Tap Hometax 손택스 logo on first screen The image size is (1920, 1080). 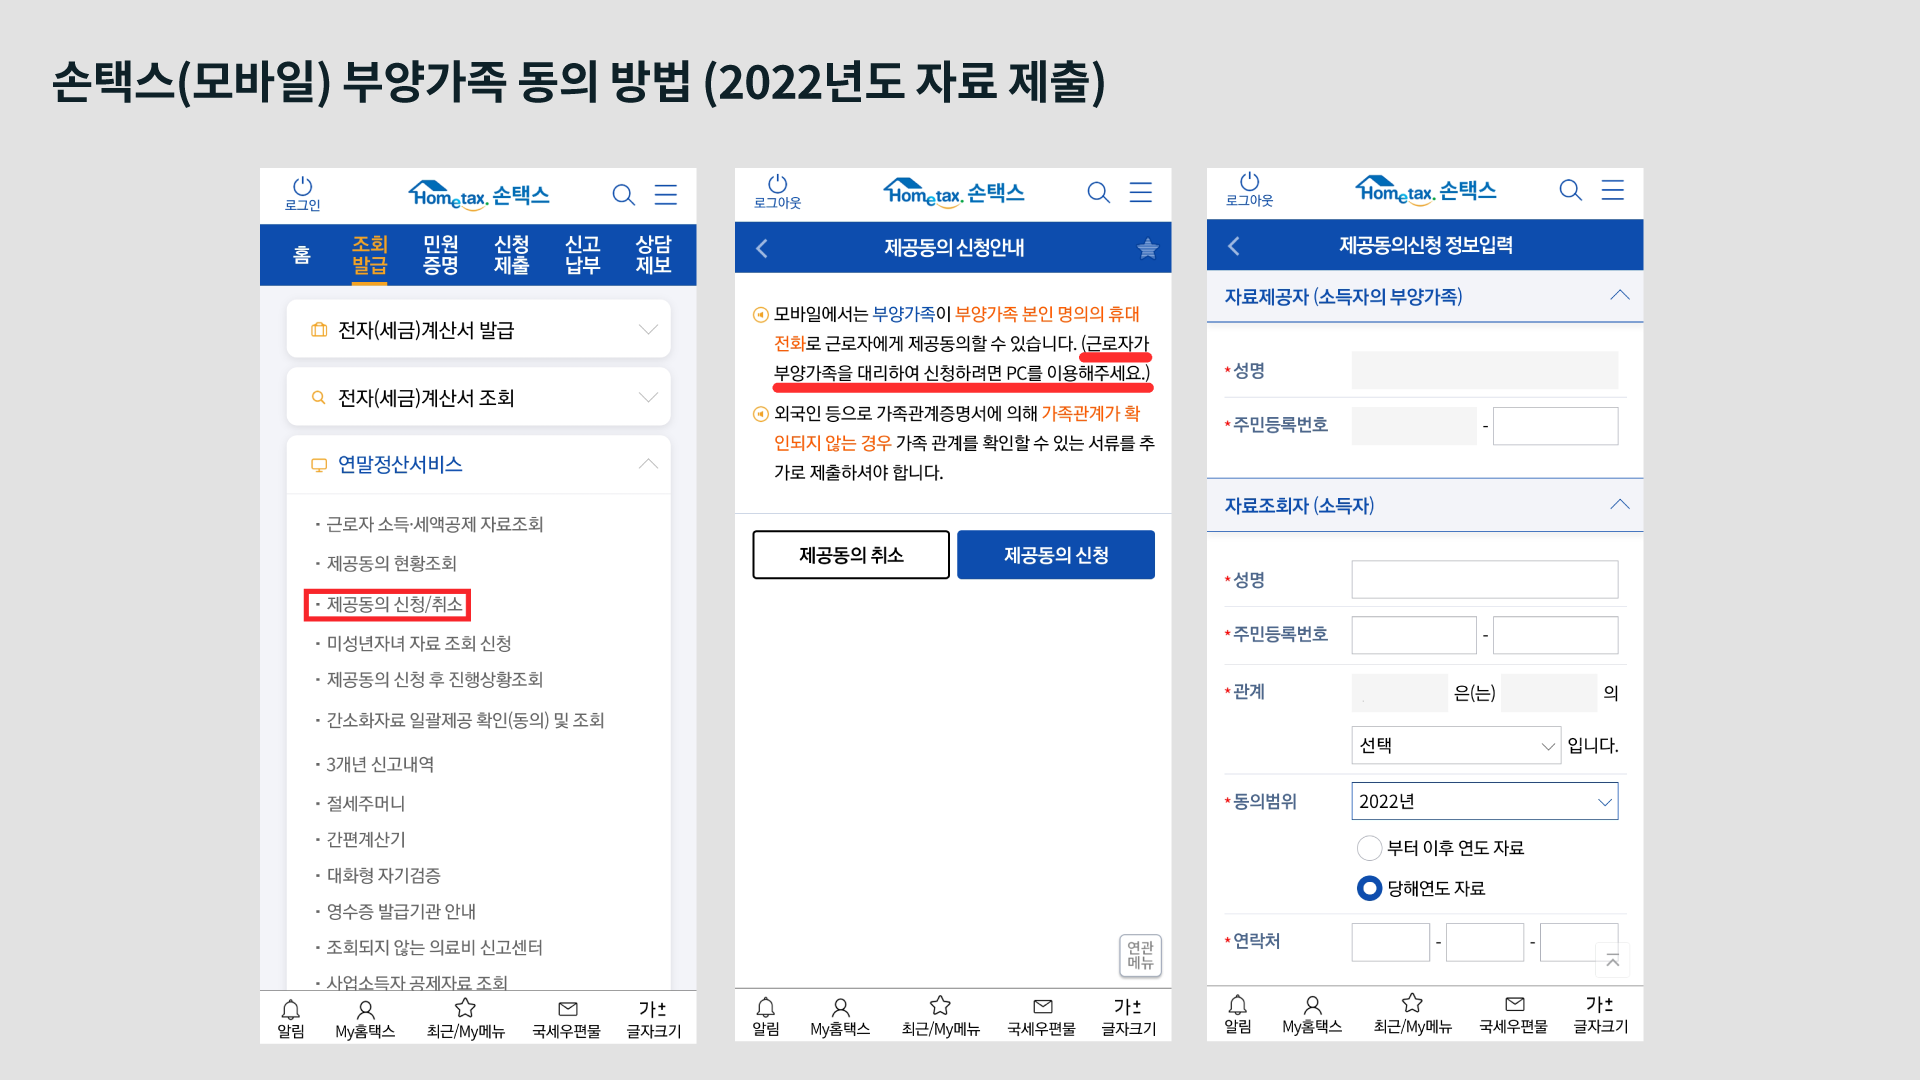coord(479,194)
